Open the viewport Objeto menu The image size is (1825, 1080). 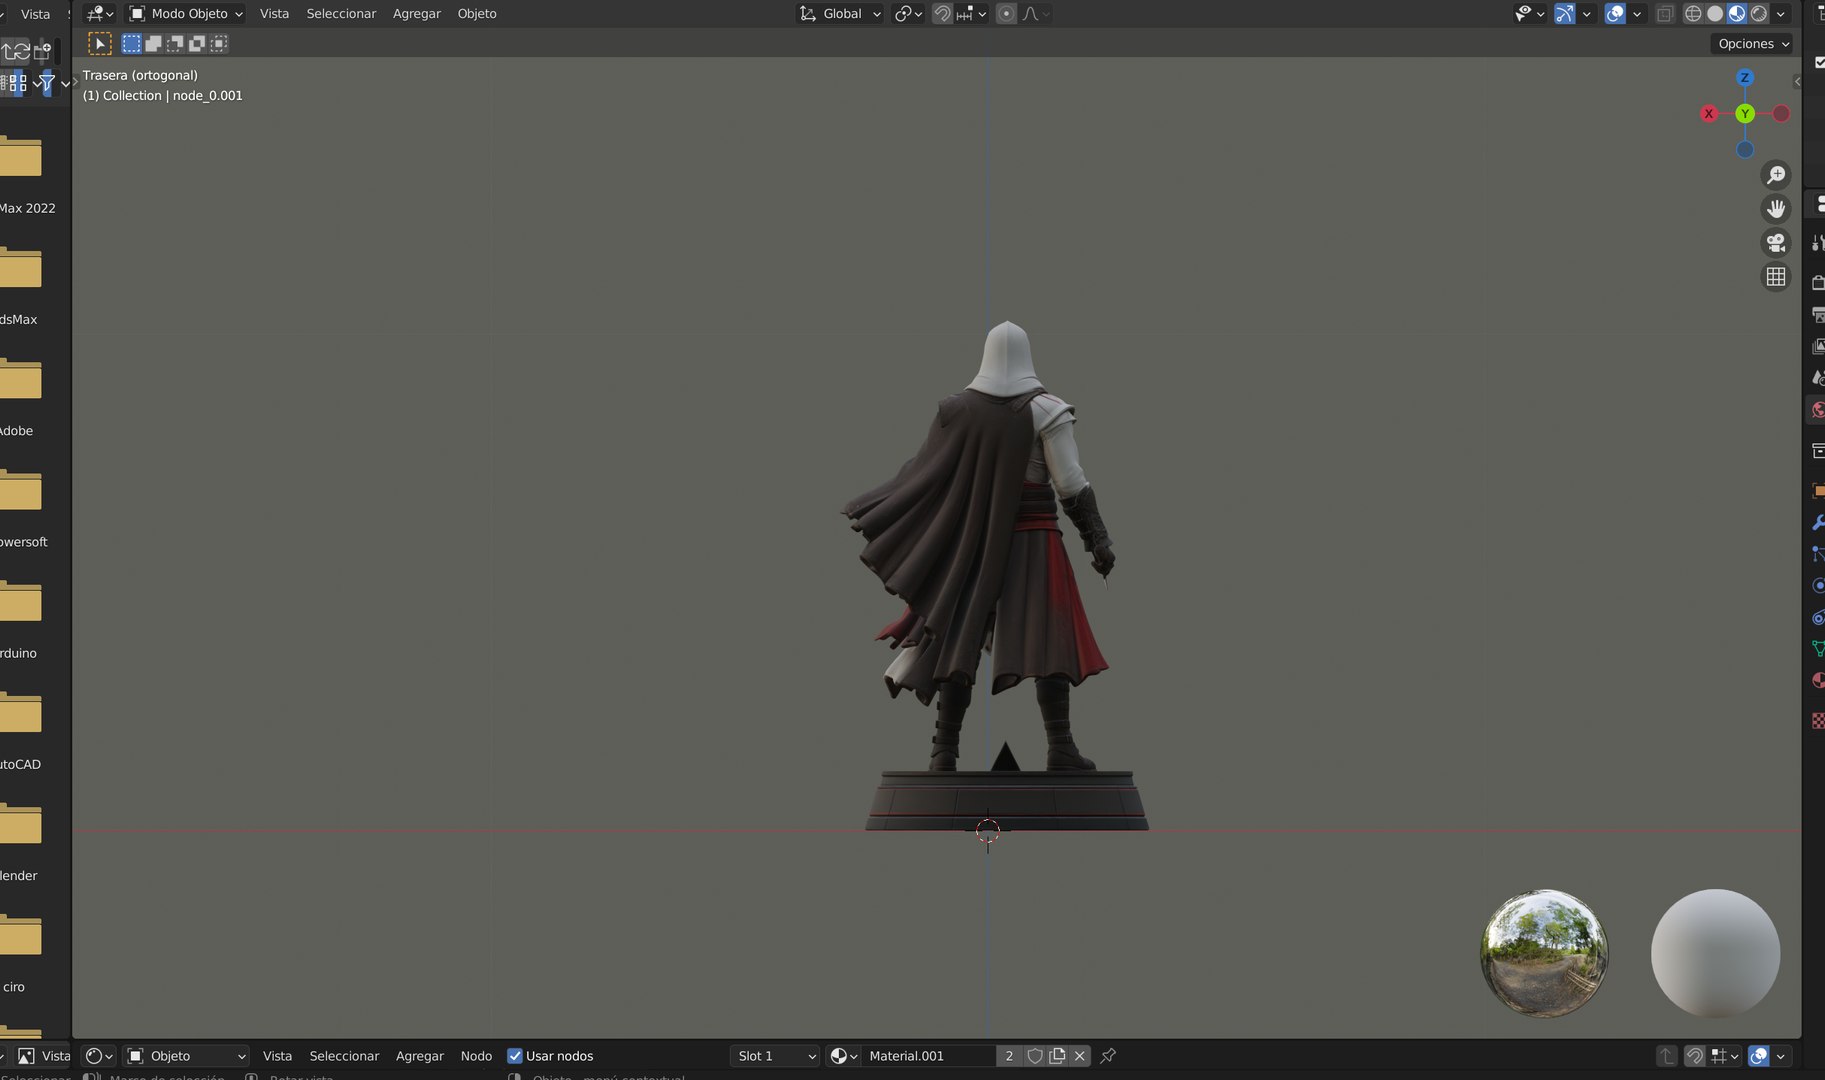click(x=477, y=14)
